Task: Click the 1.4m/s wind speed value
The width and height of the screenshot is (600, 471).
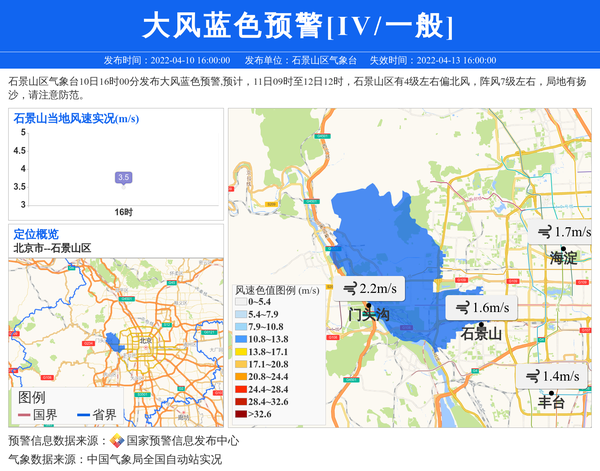Action: [561, 376]
